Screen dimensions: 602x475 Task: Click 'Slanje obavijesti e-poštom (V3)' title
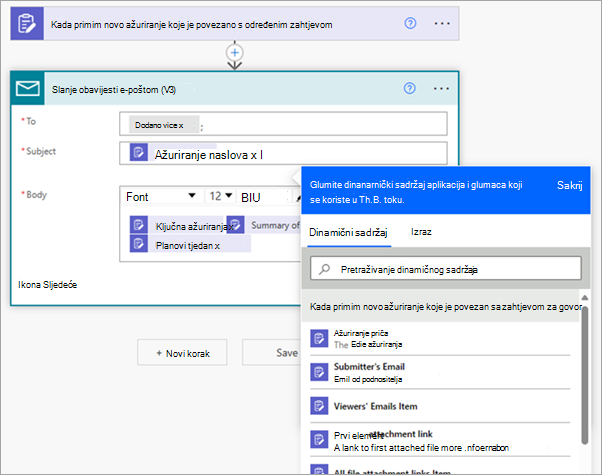pos(114,90)
